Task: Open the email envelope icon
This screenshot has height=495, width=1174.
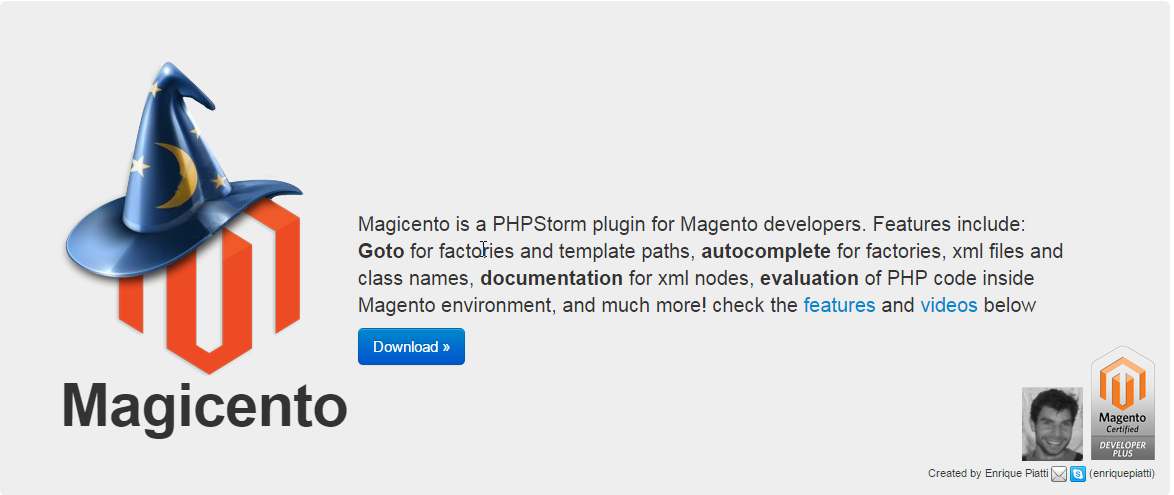Action: pos(1059,474)
